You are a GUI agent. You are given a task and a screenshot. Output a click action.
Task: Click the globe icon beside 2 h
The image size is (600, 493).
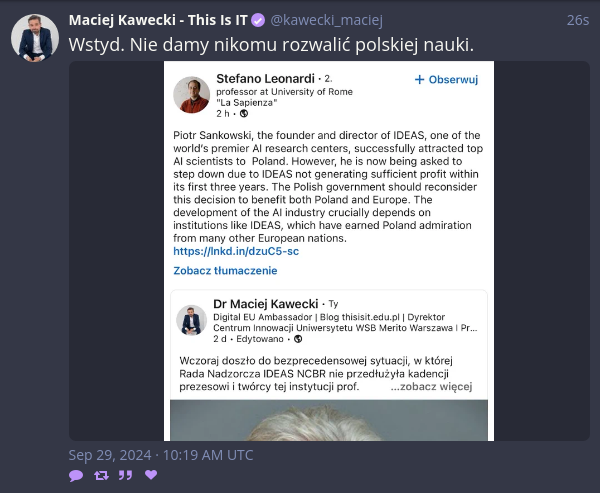click(x=244, y=114)
